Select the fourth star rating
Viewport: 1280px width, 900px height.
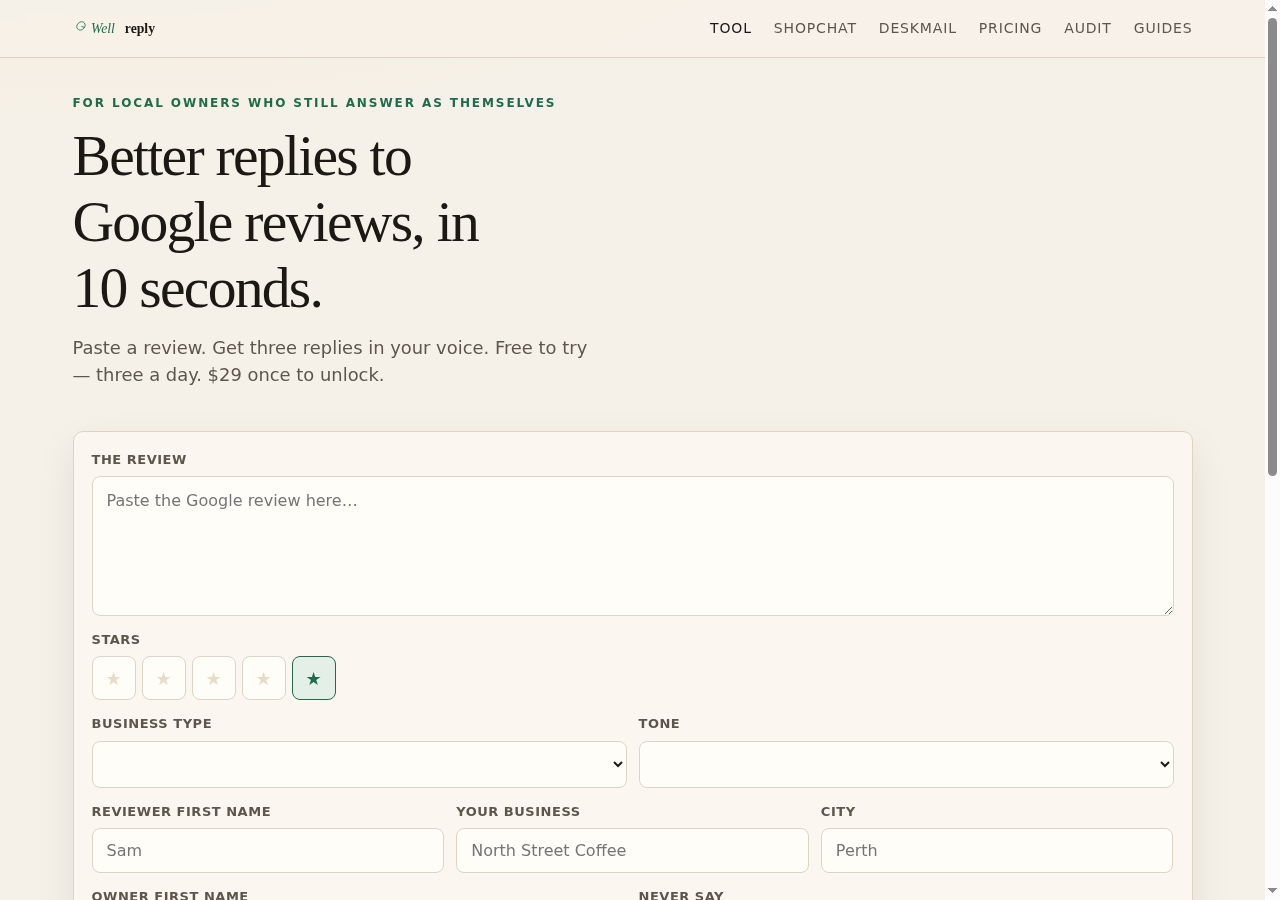tap(264, 678)
